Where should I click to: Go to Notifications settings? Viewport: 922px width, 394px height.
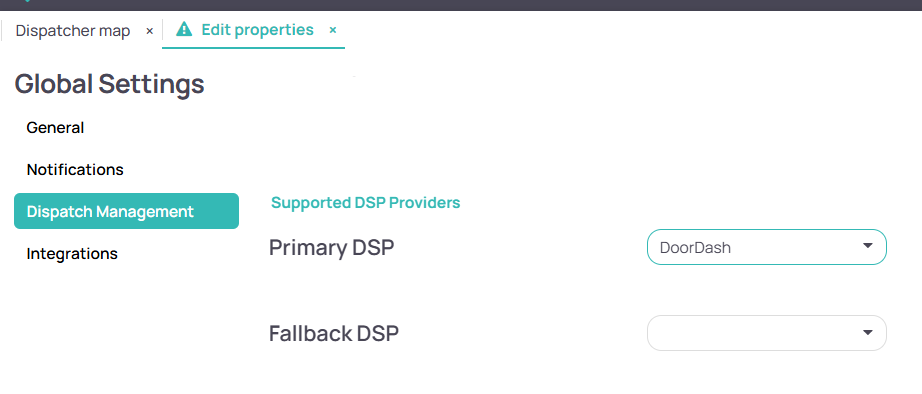pyautogui.click(x=75, y=169)
